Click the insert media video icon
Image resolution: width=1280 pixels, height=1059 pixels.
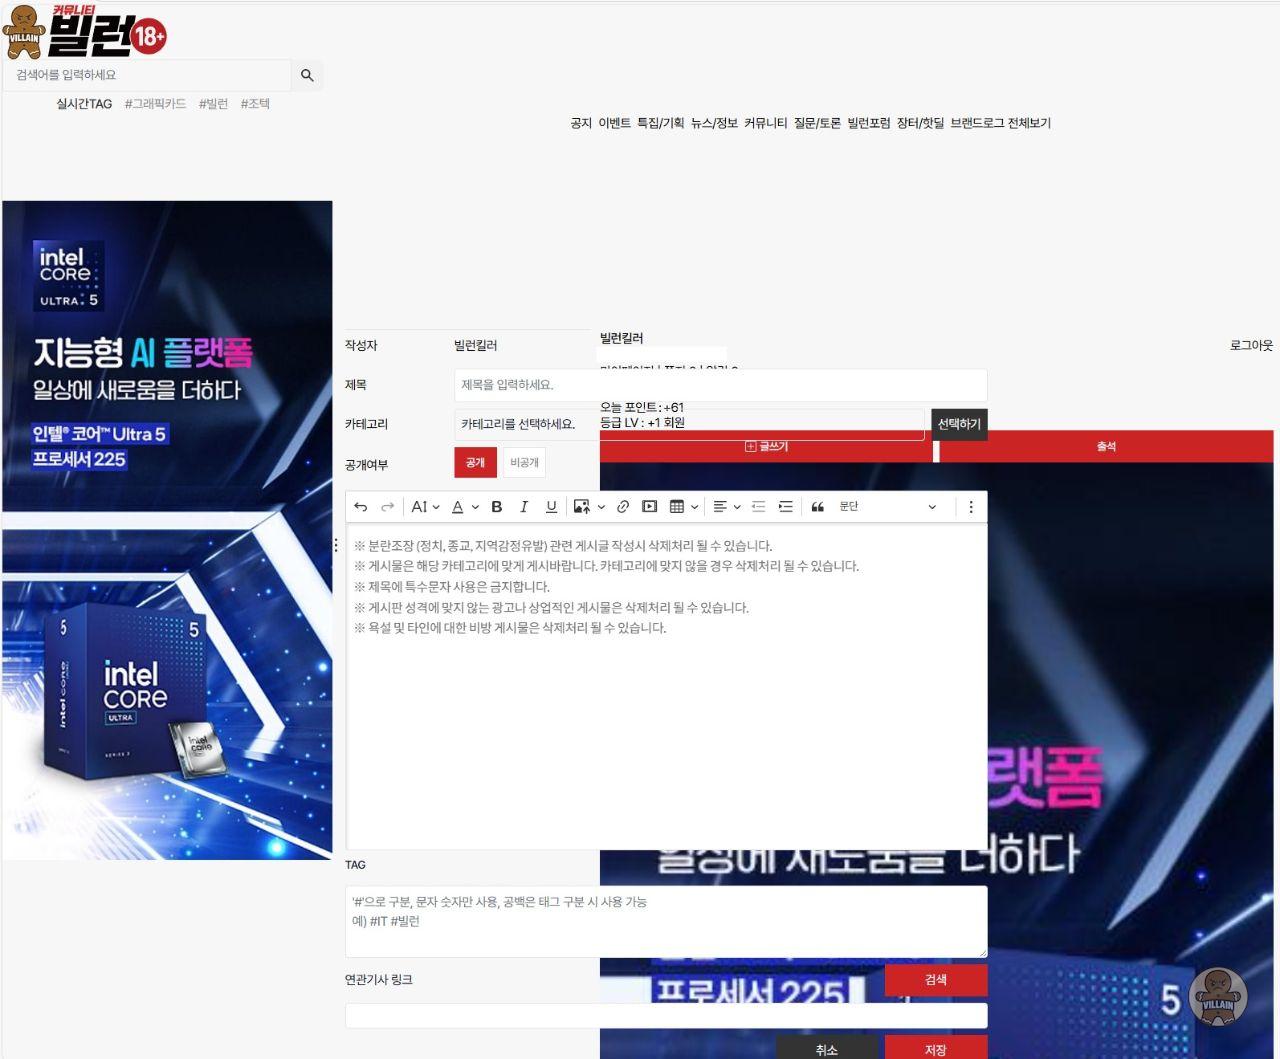click(650, 507)
